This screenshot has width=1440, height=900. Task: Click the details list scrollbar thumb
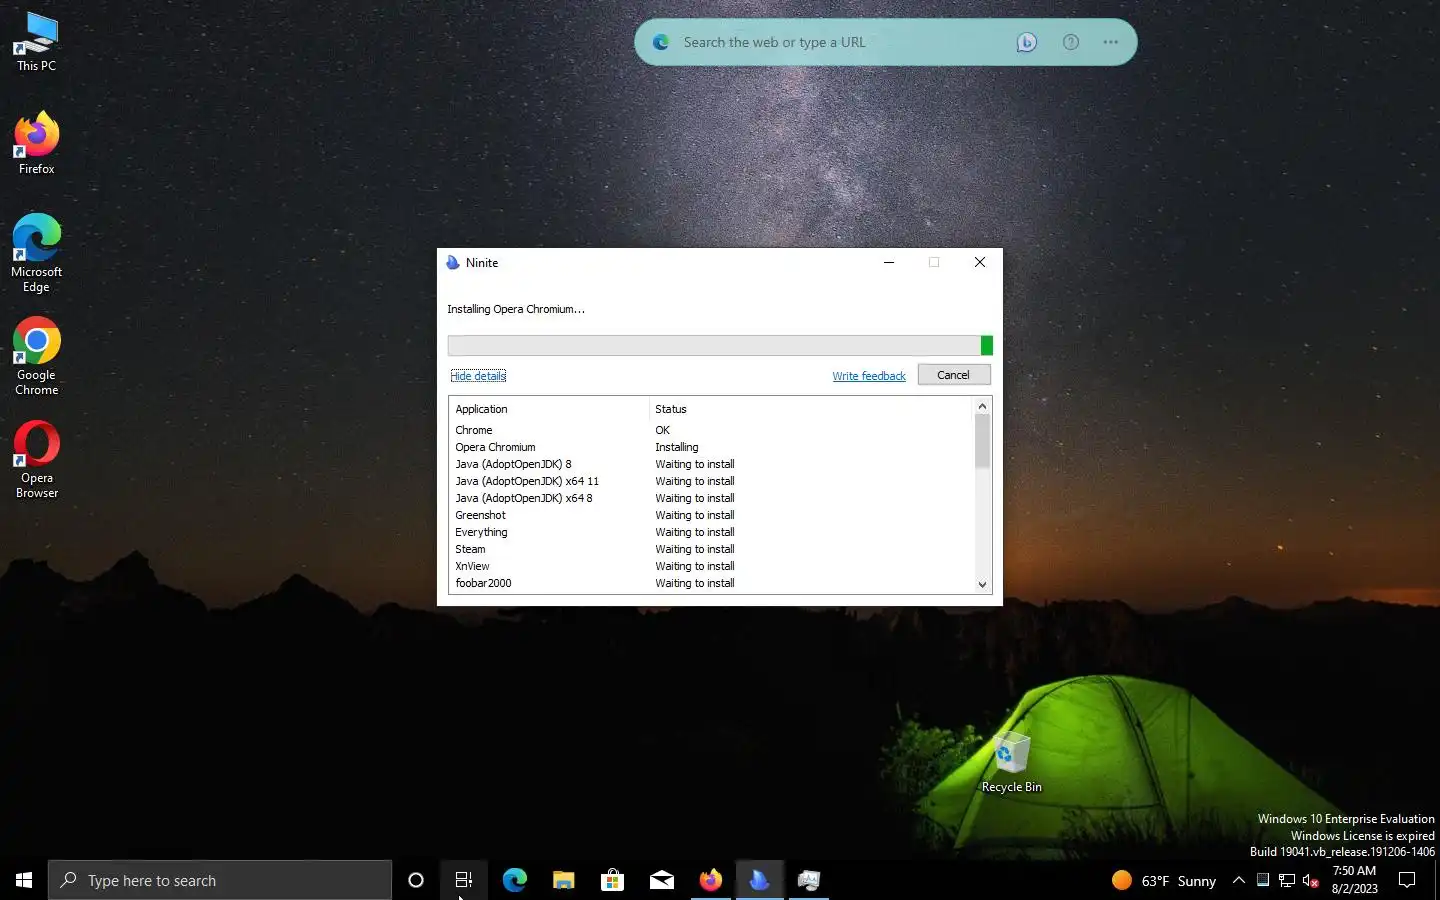pos(982,441)
